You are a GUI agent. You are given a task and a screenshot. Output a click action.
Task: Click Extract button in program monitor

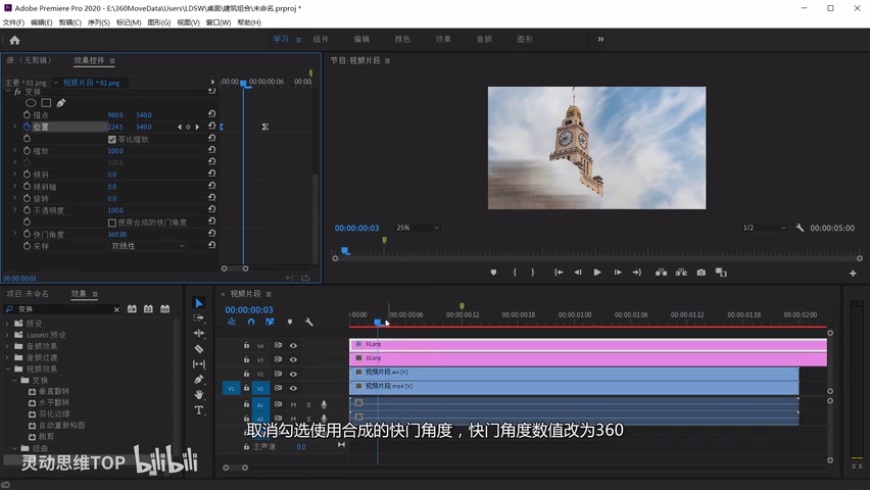coord(681,272)
